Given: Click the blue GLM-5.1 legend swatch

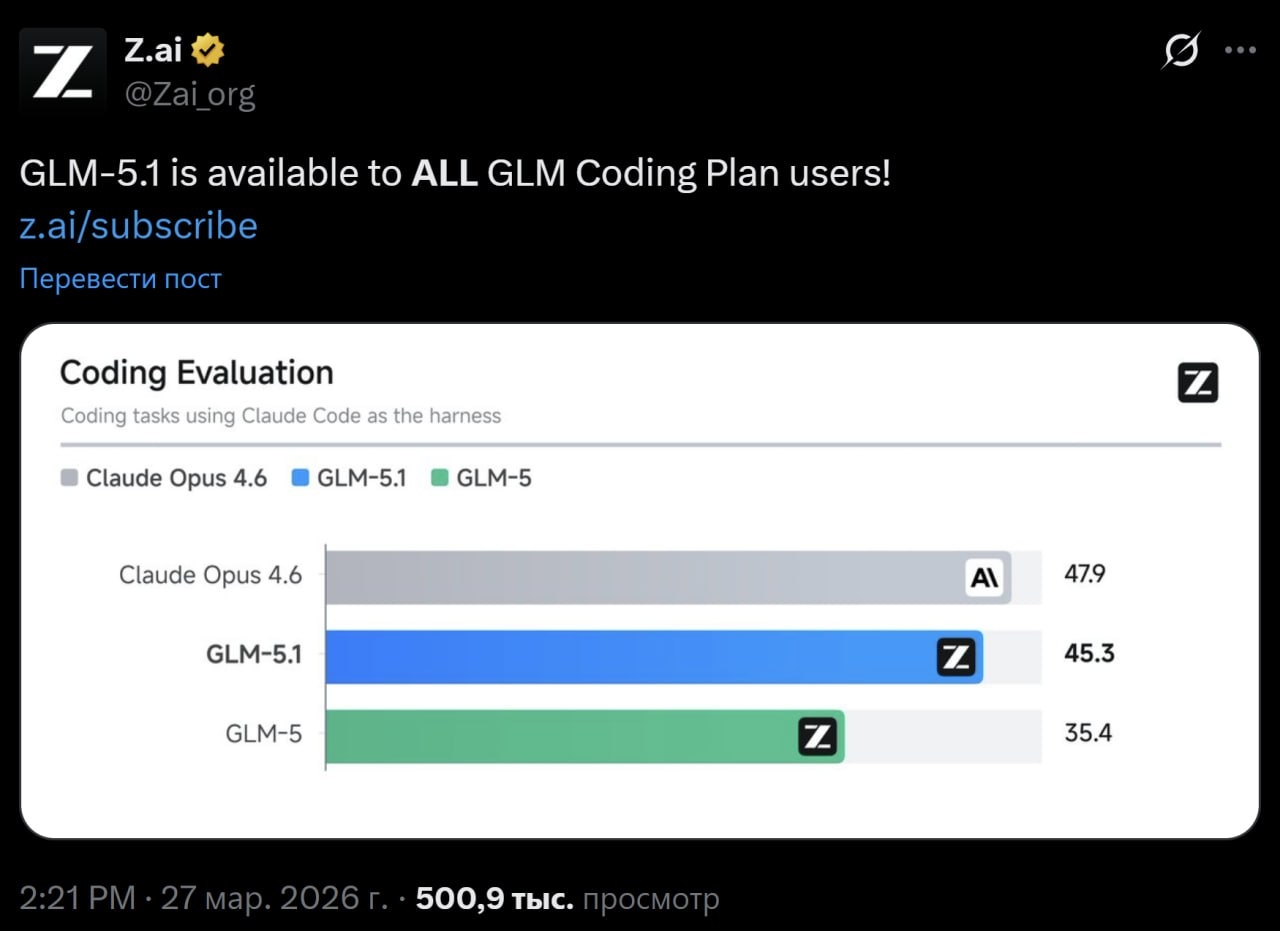Looking at the screenshot, I should [x=300, y=478].
